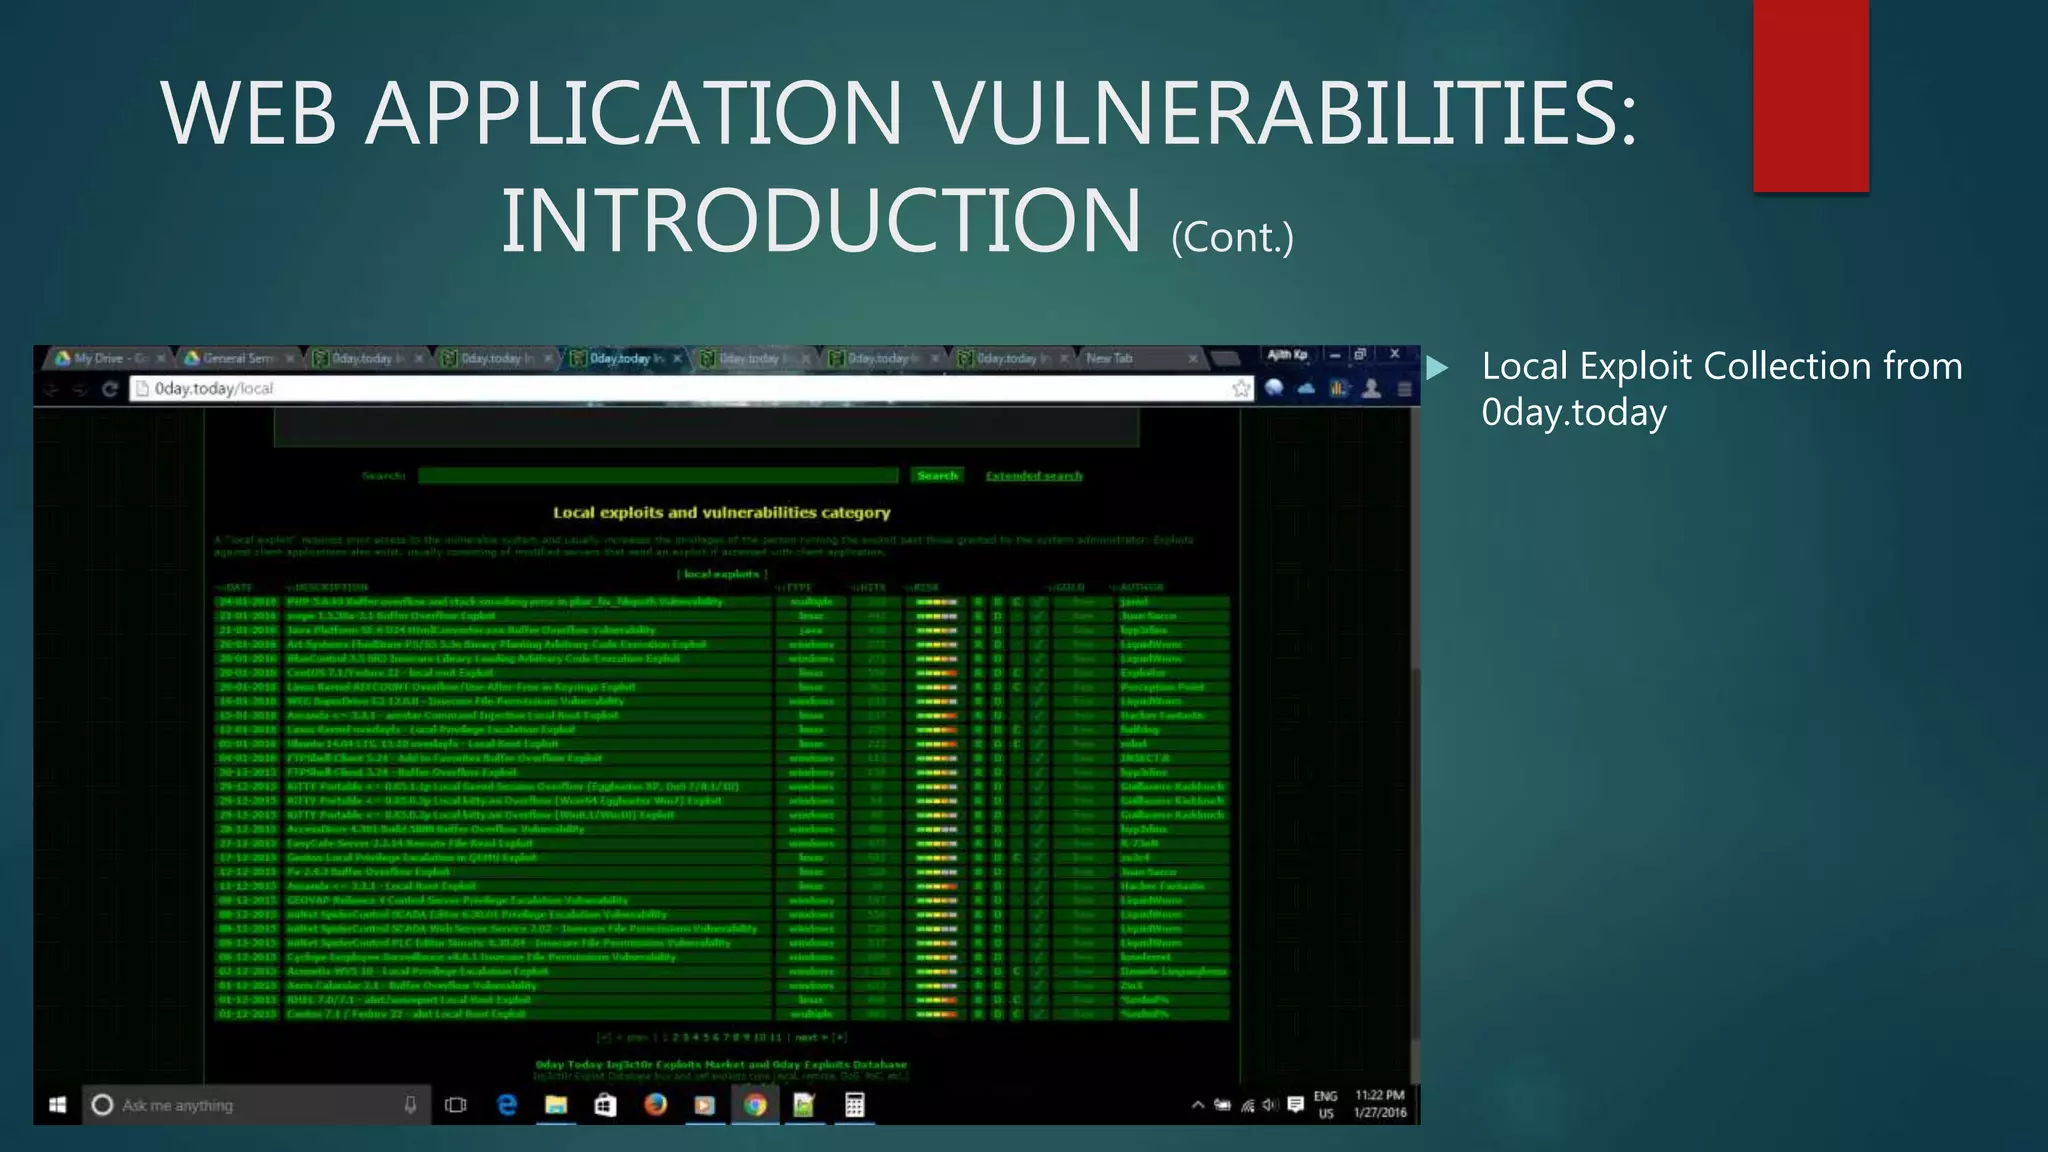Close the My Drive tab

[161, 358]
